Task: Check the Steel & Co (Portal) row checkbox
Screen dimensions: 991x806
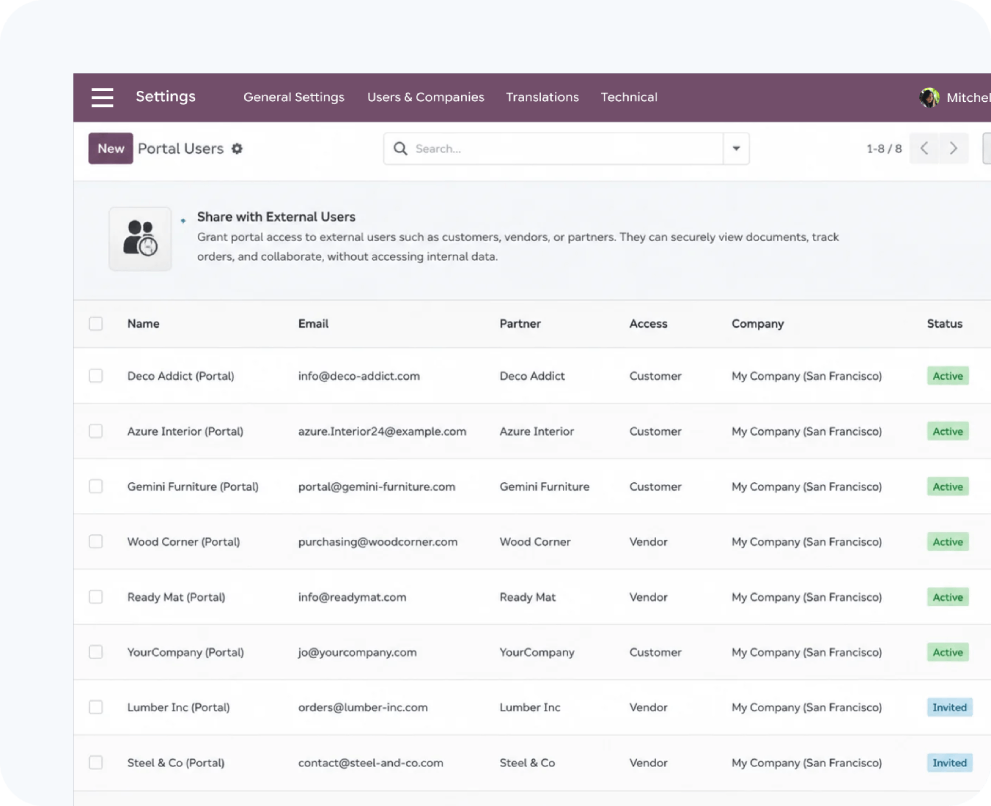Action: click(96, 762)
